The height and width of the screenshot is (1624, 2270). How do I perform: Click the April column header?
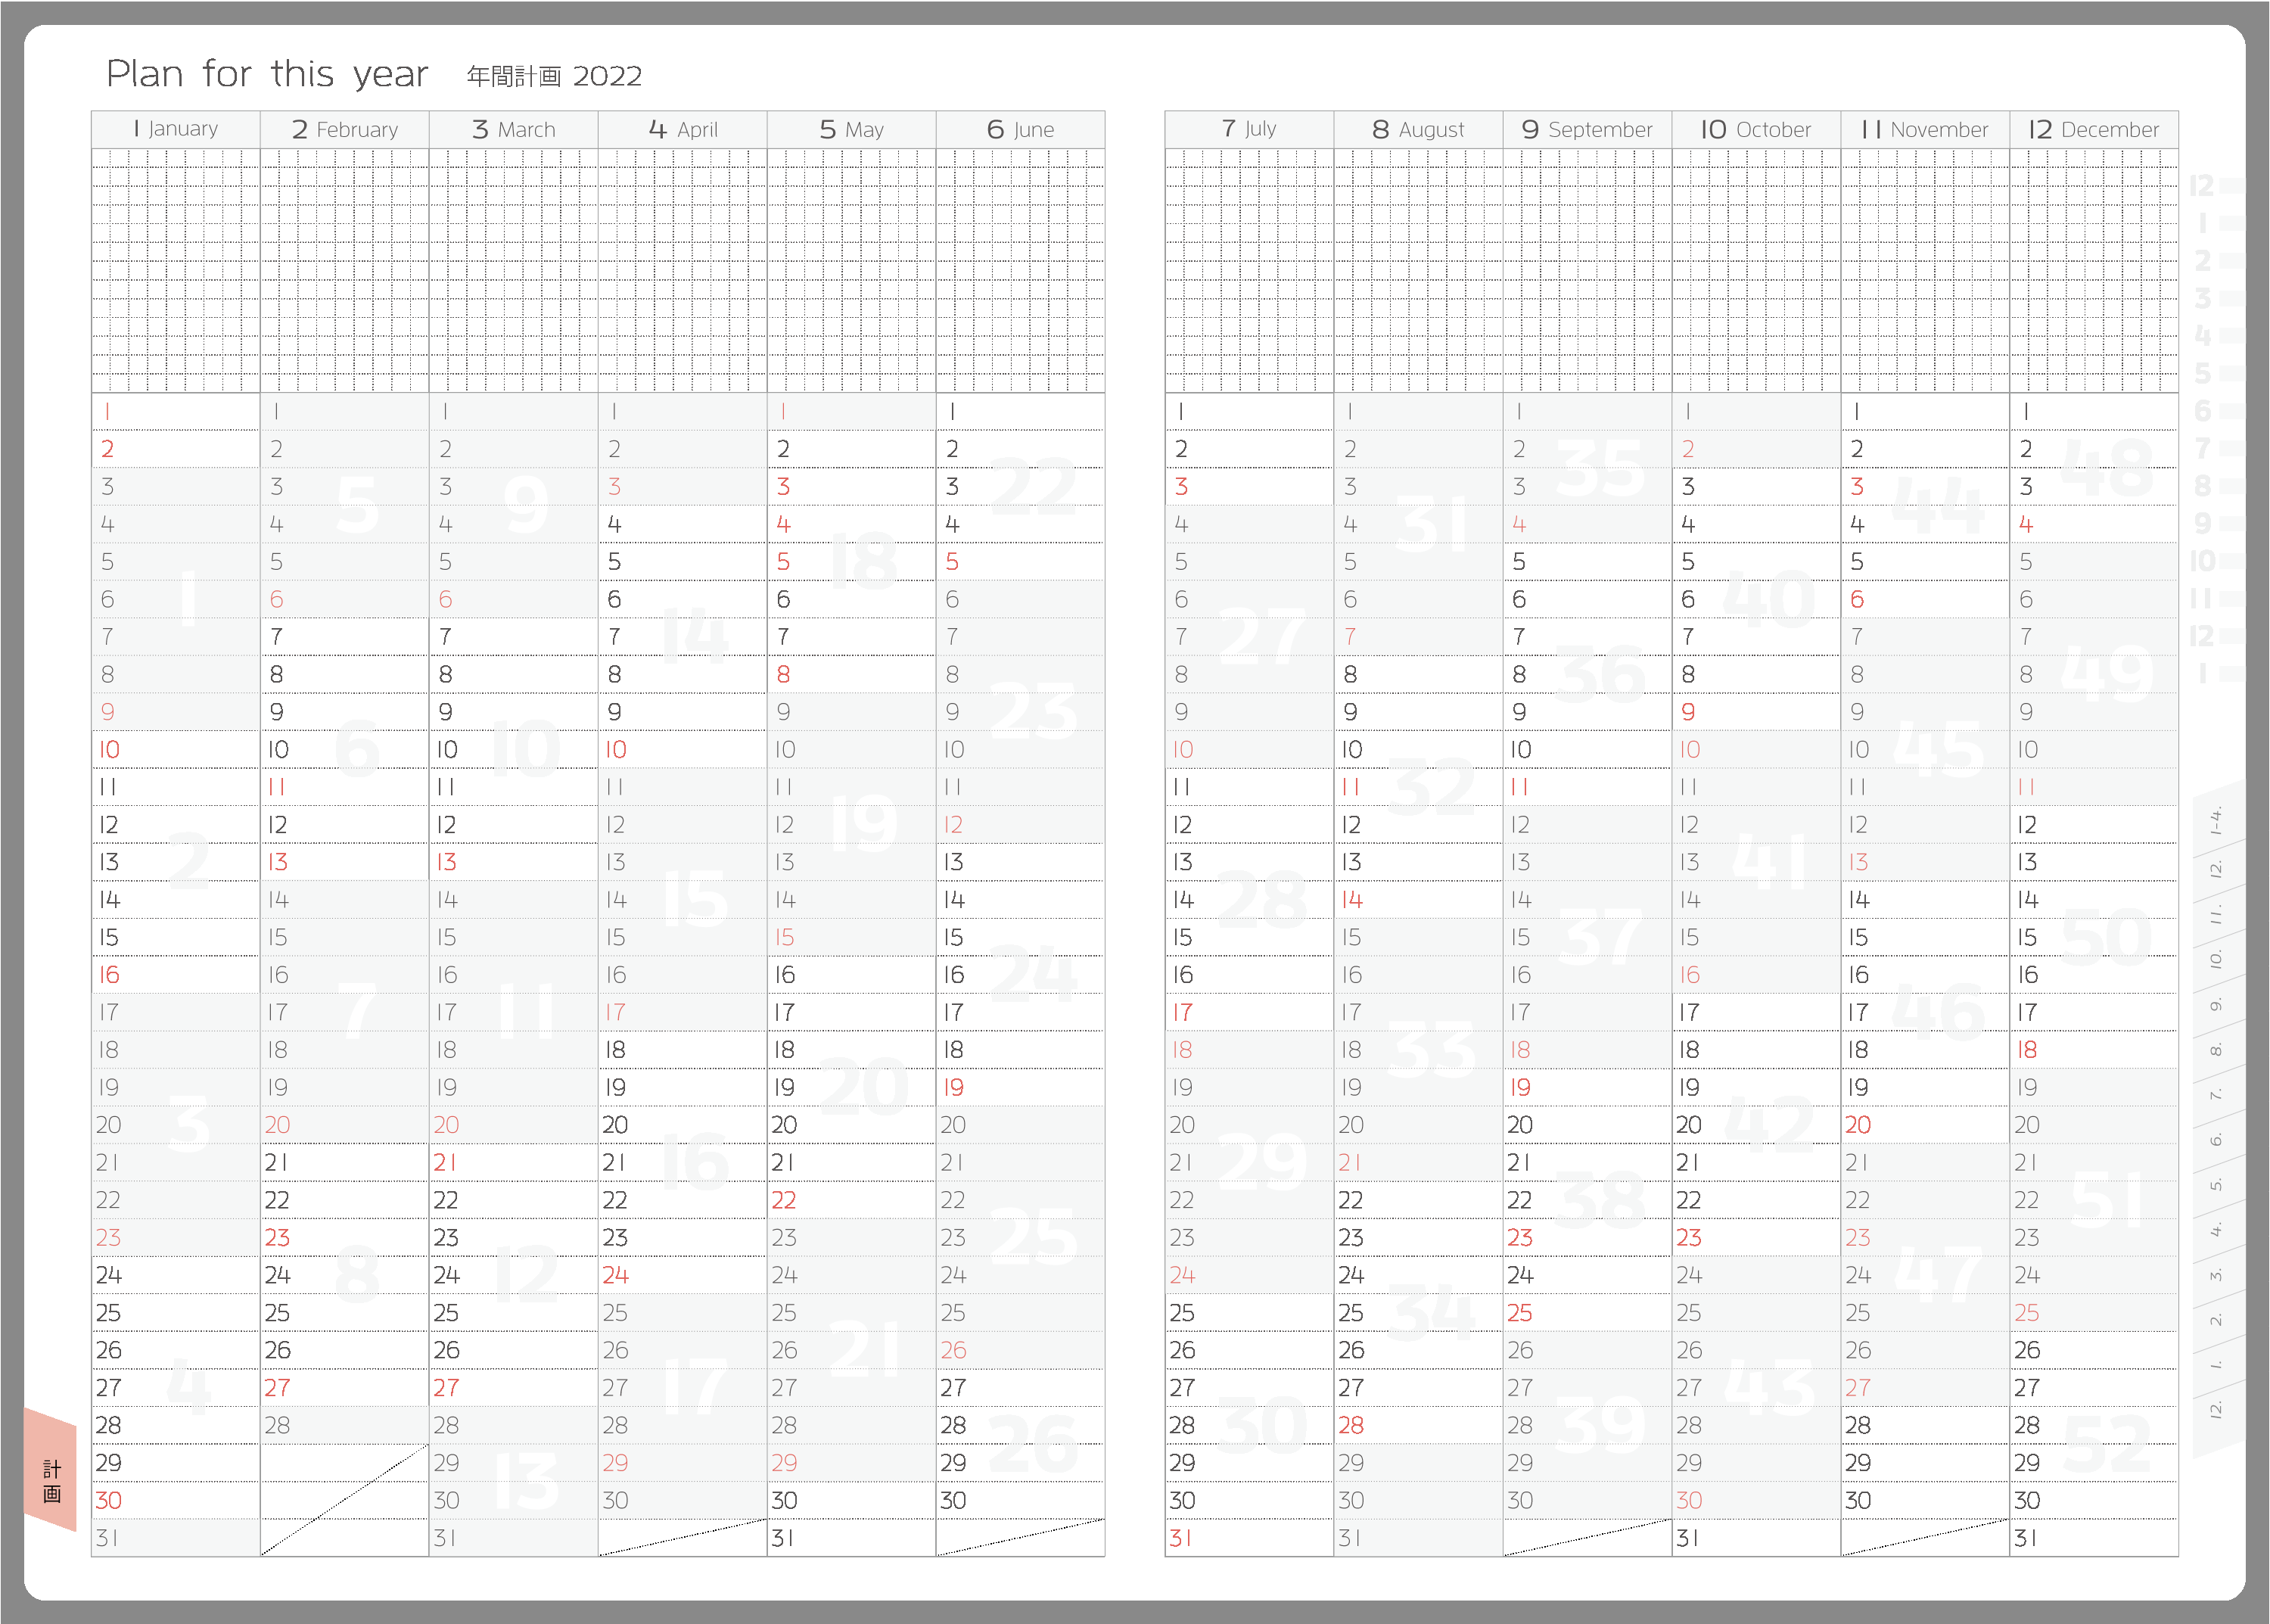(683, 129)
